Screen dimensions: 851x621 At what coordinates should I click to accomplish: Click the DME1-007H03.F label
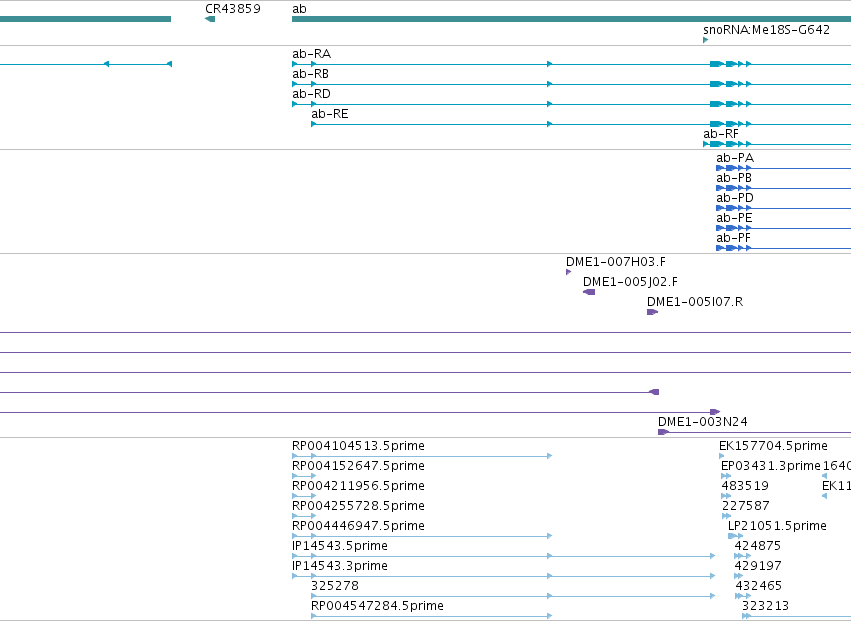click(616, 262)
